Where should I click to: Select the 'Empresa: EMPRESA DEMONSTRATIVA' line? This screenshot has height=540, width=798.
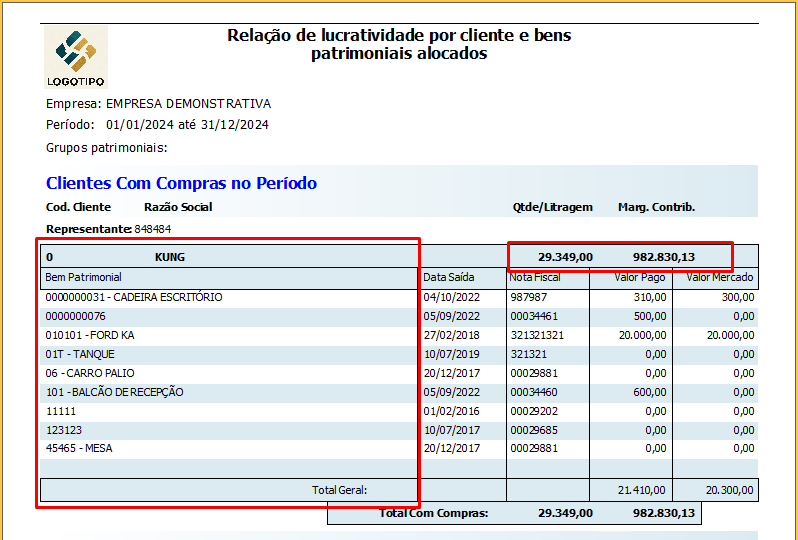[x=158, y=104]
